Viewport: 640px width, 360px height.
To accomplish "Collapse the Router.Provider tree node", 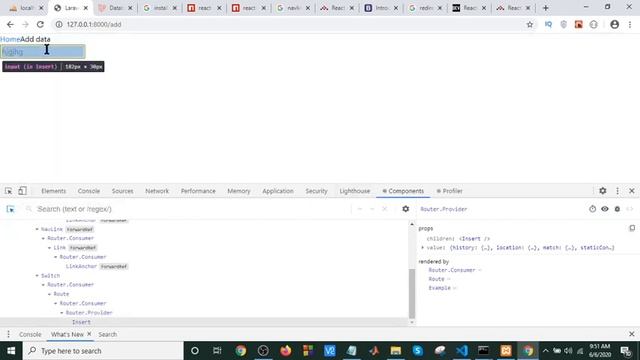I will (62, 313).
